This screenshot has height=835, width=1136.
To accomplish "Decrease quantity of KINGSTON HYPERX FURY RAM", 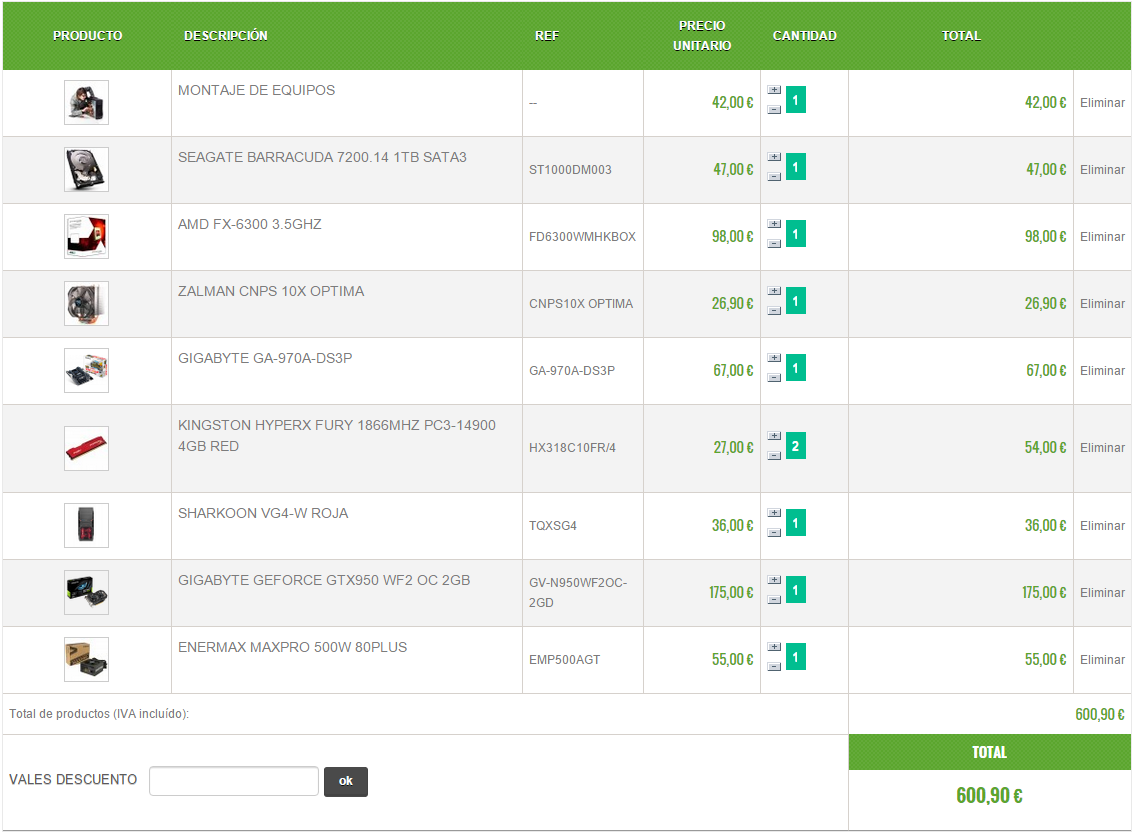I will tap(774, 456).
